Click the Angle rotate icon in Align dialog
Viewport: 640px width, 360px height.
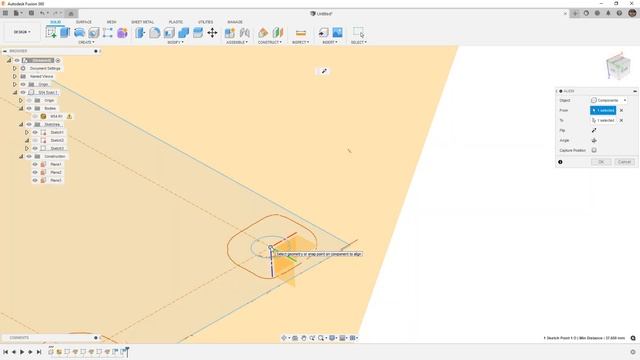pos(594,140)
